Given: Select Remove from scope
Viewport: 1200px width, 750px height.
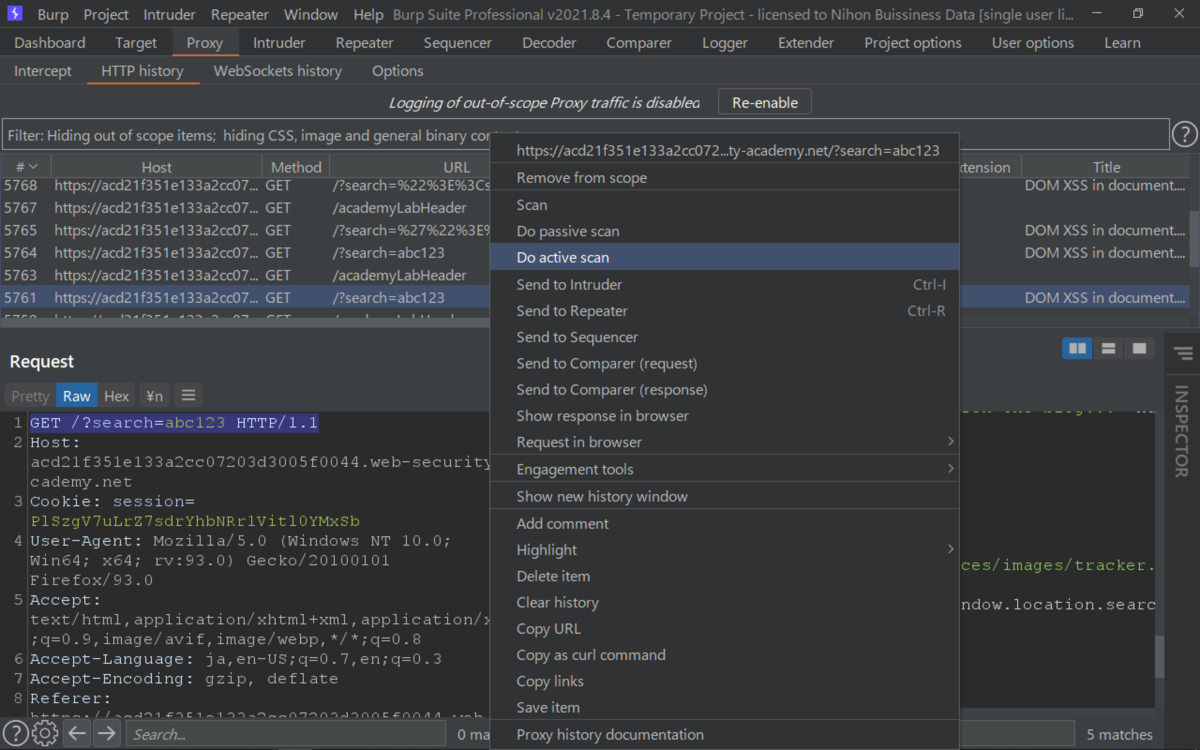Looking at the screenshot, I should point(723,178).
